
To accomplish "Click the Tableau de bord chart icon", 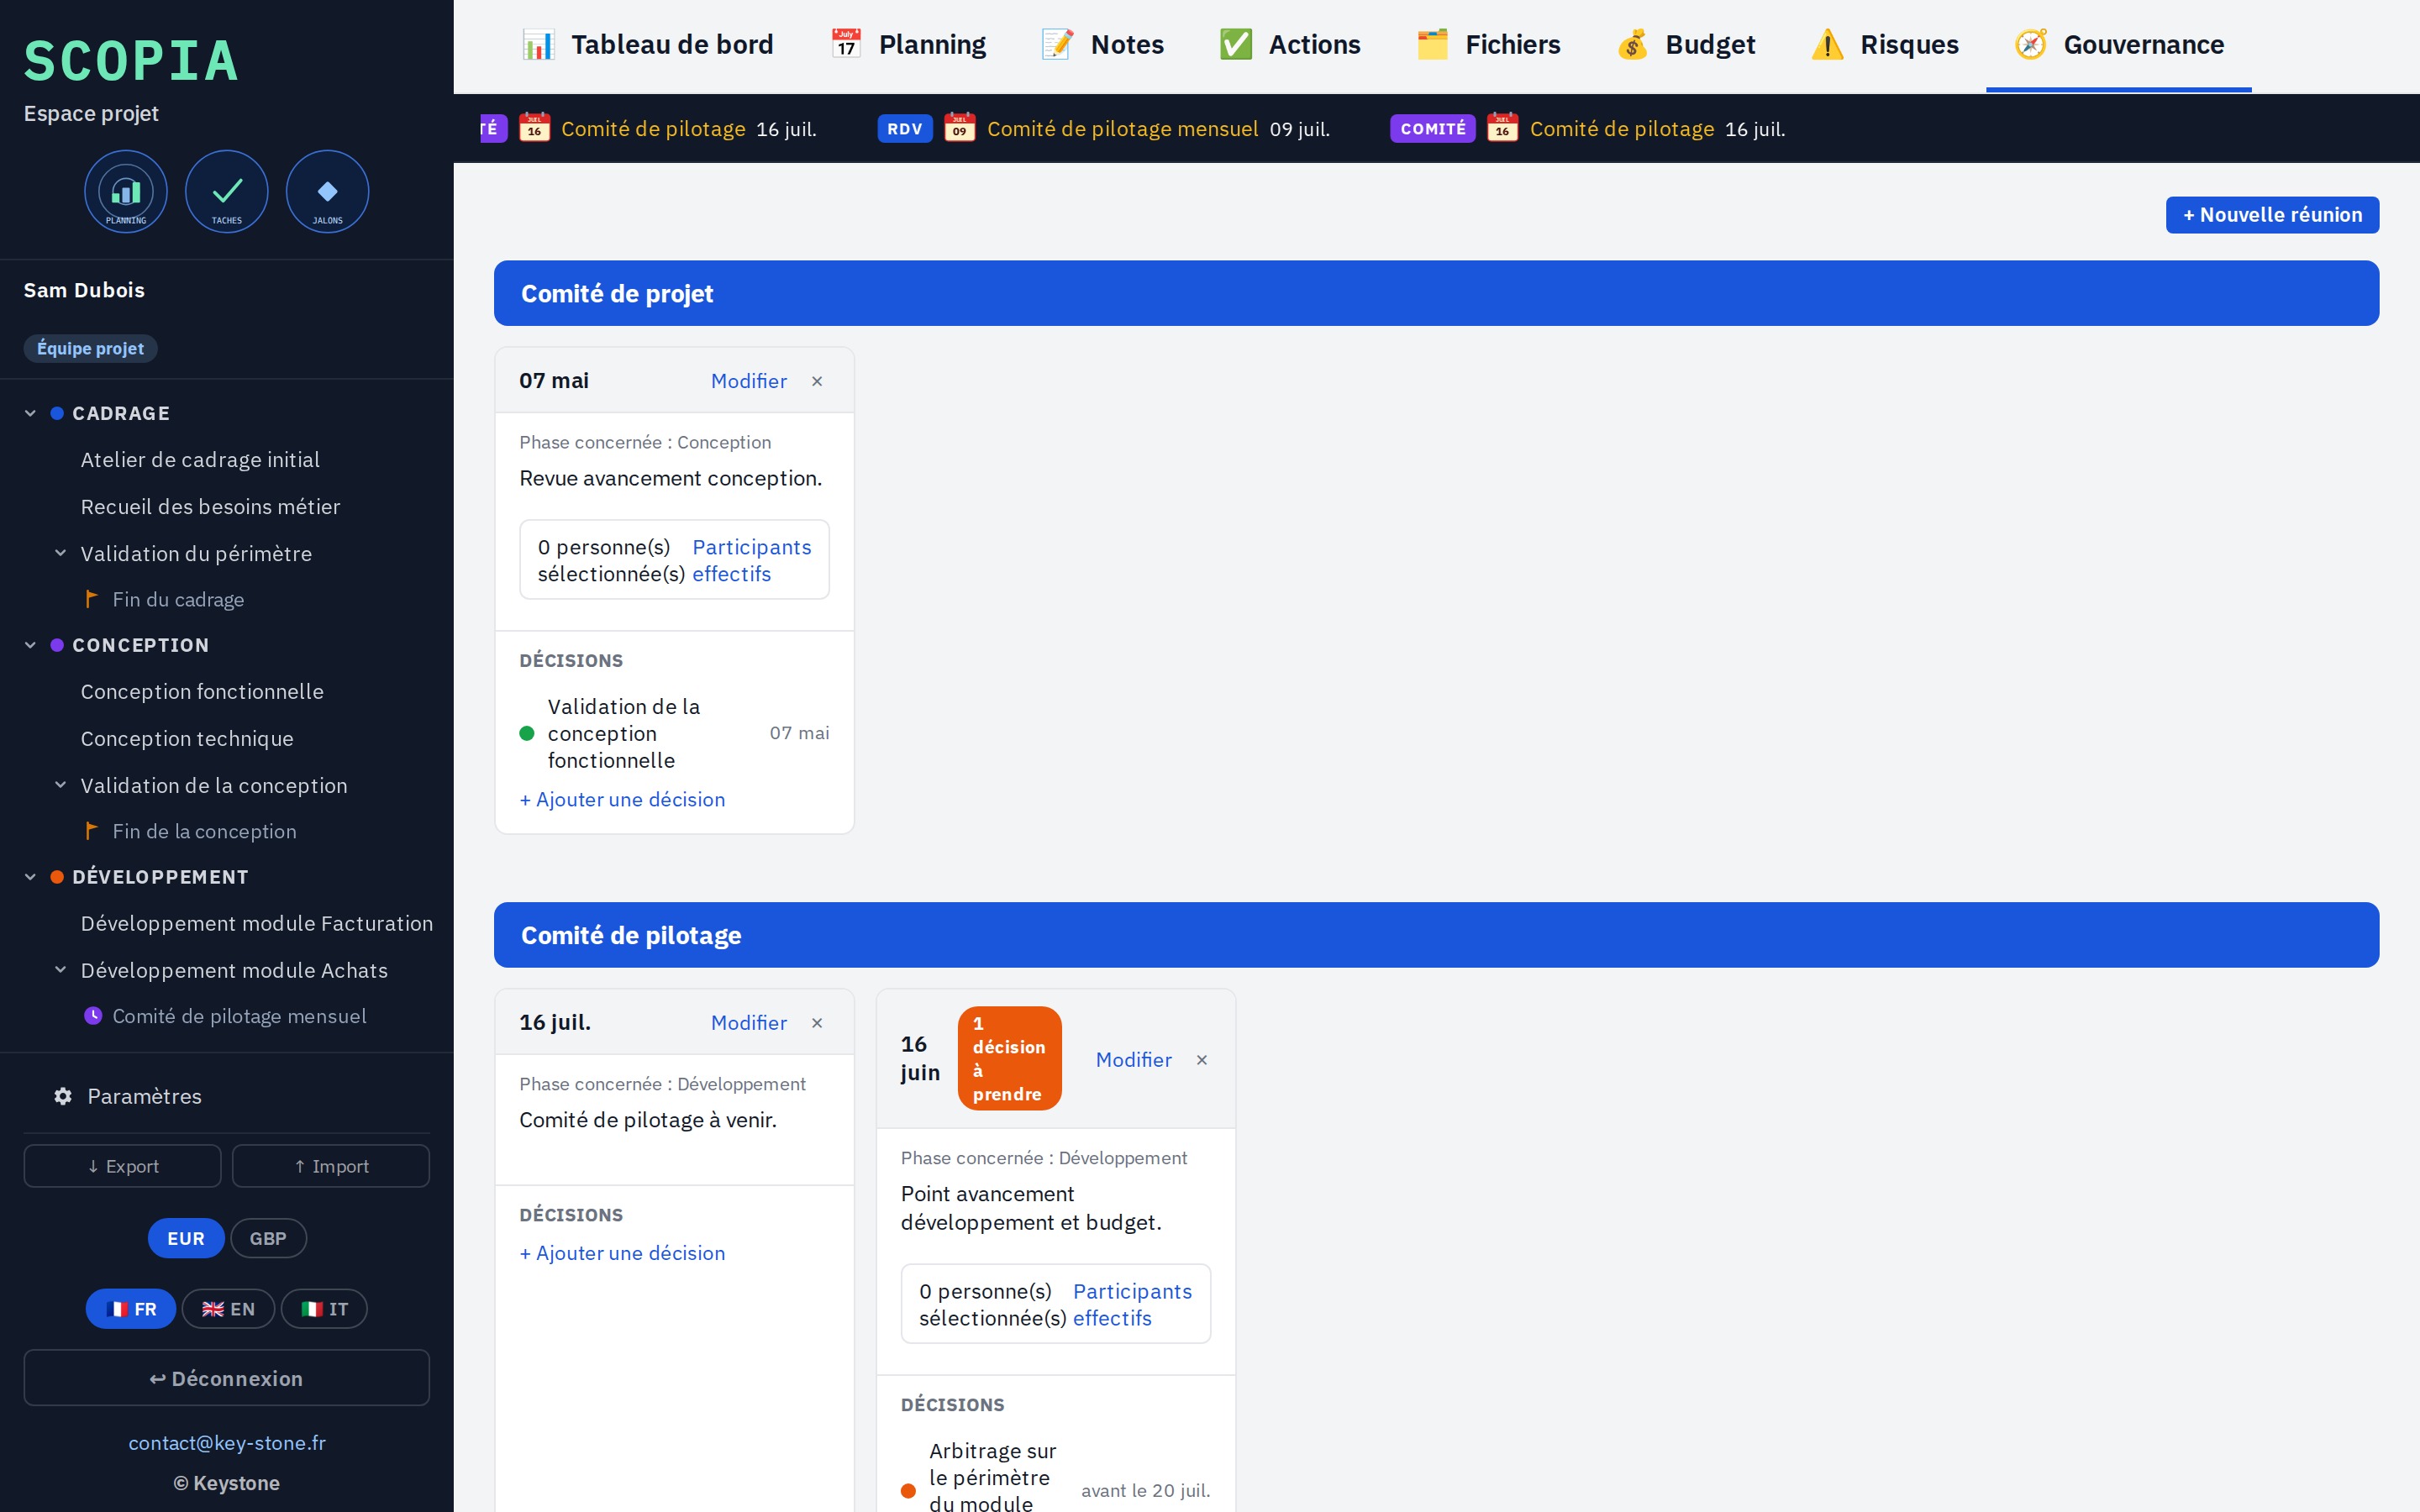I will (x=538, y=45).
